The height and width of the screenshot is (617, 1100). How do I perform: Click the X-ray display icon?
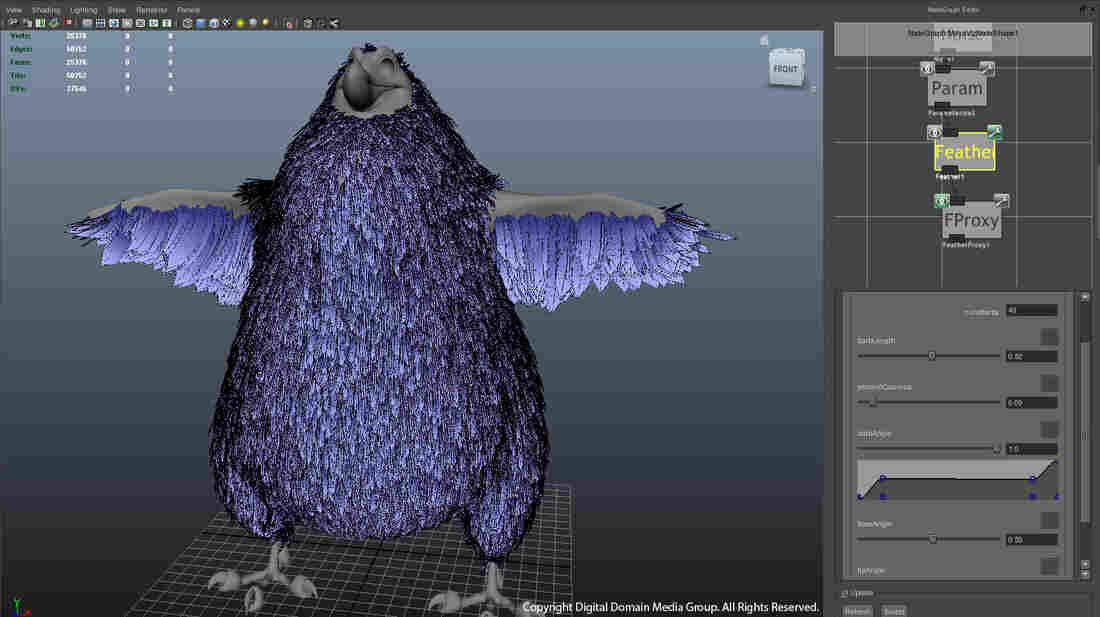308,23
